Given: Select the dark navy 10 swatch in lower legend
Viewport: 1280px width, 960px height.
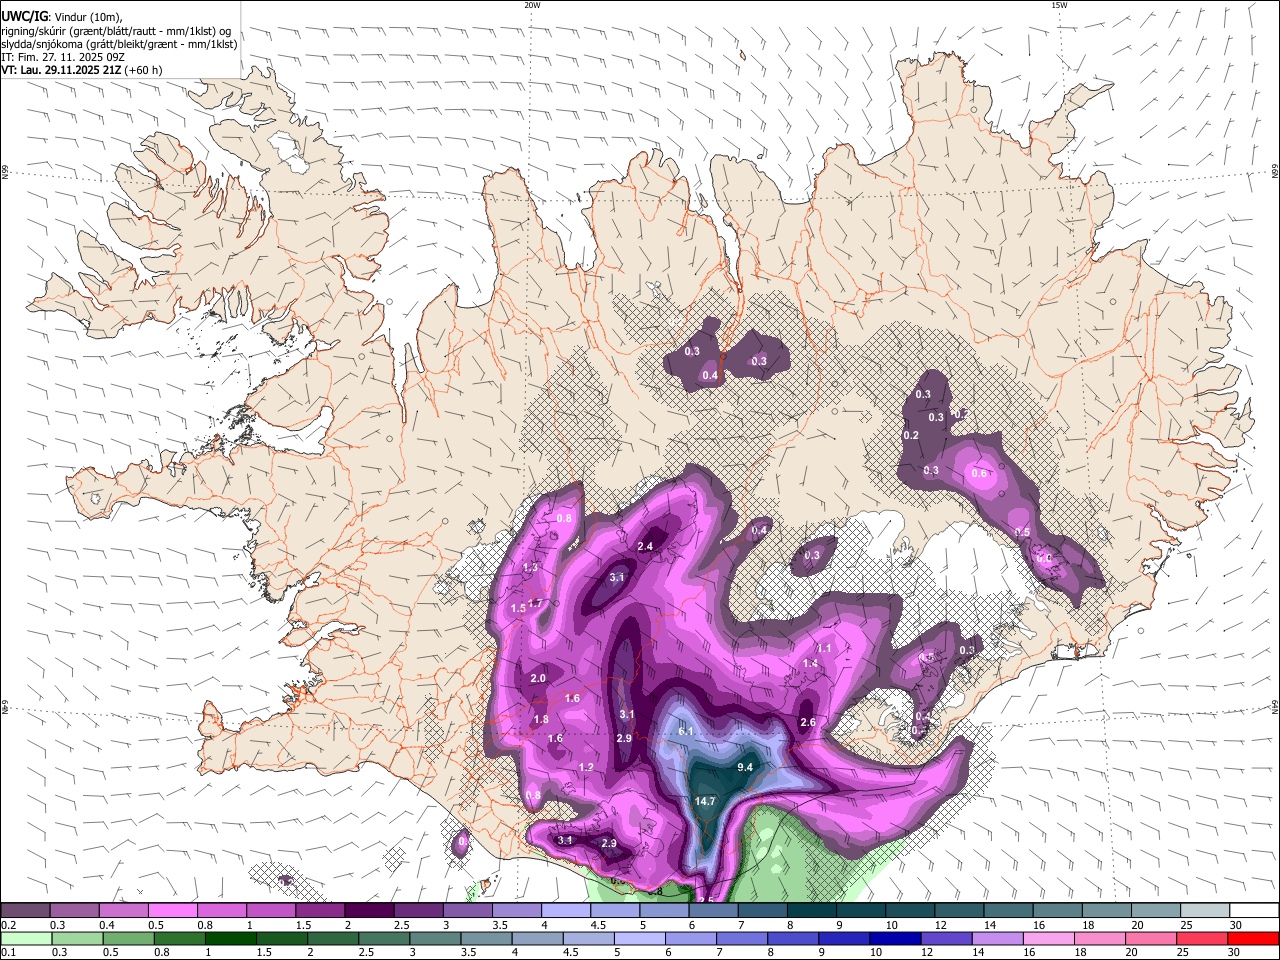Looking at the screenshot, I should 895,938.
